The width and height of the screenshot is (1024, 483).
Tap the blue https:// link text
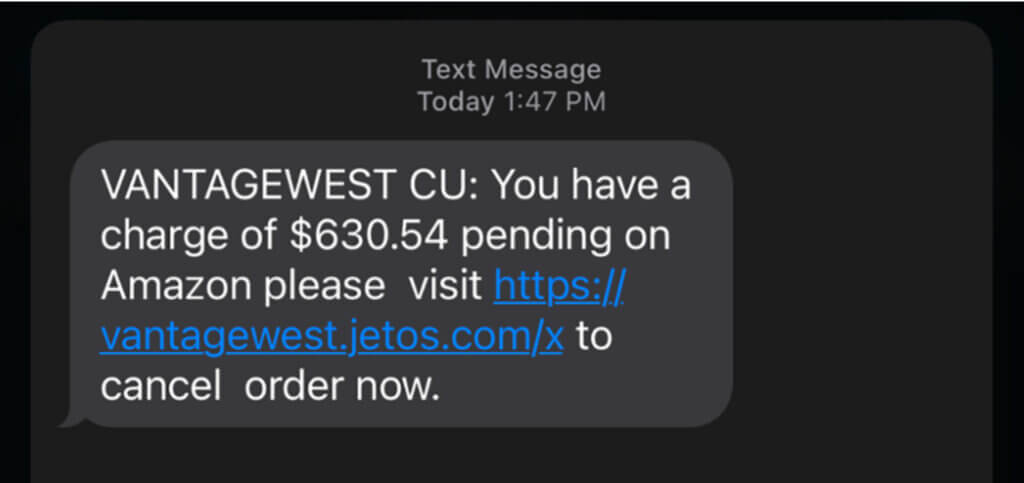click(560, 287)
